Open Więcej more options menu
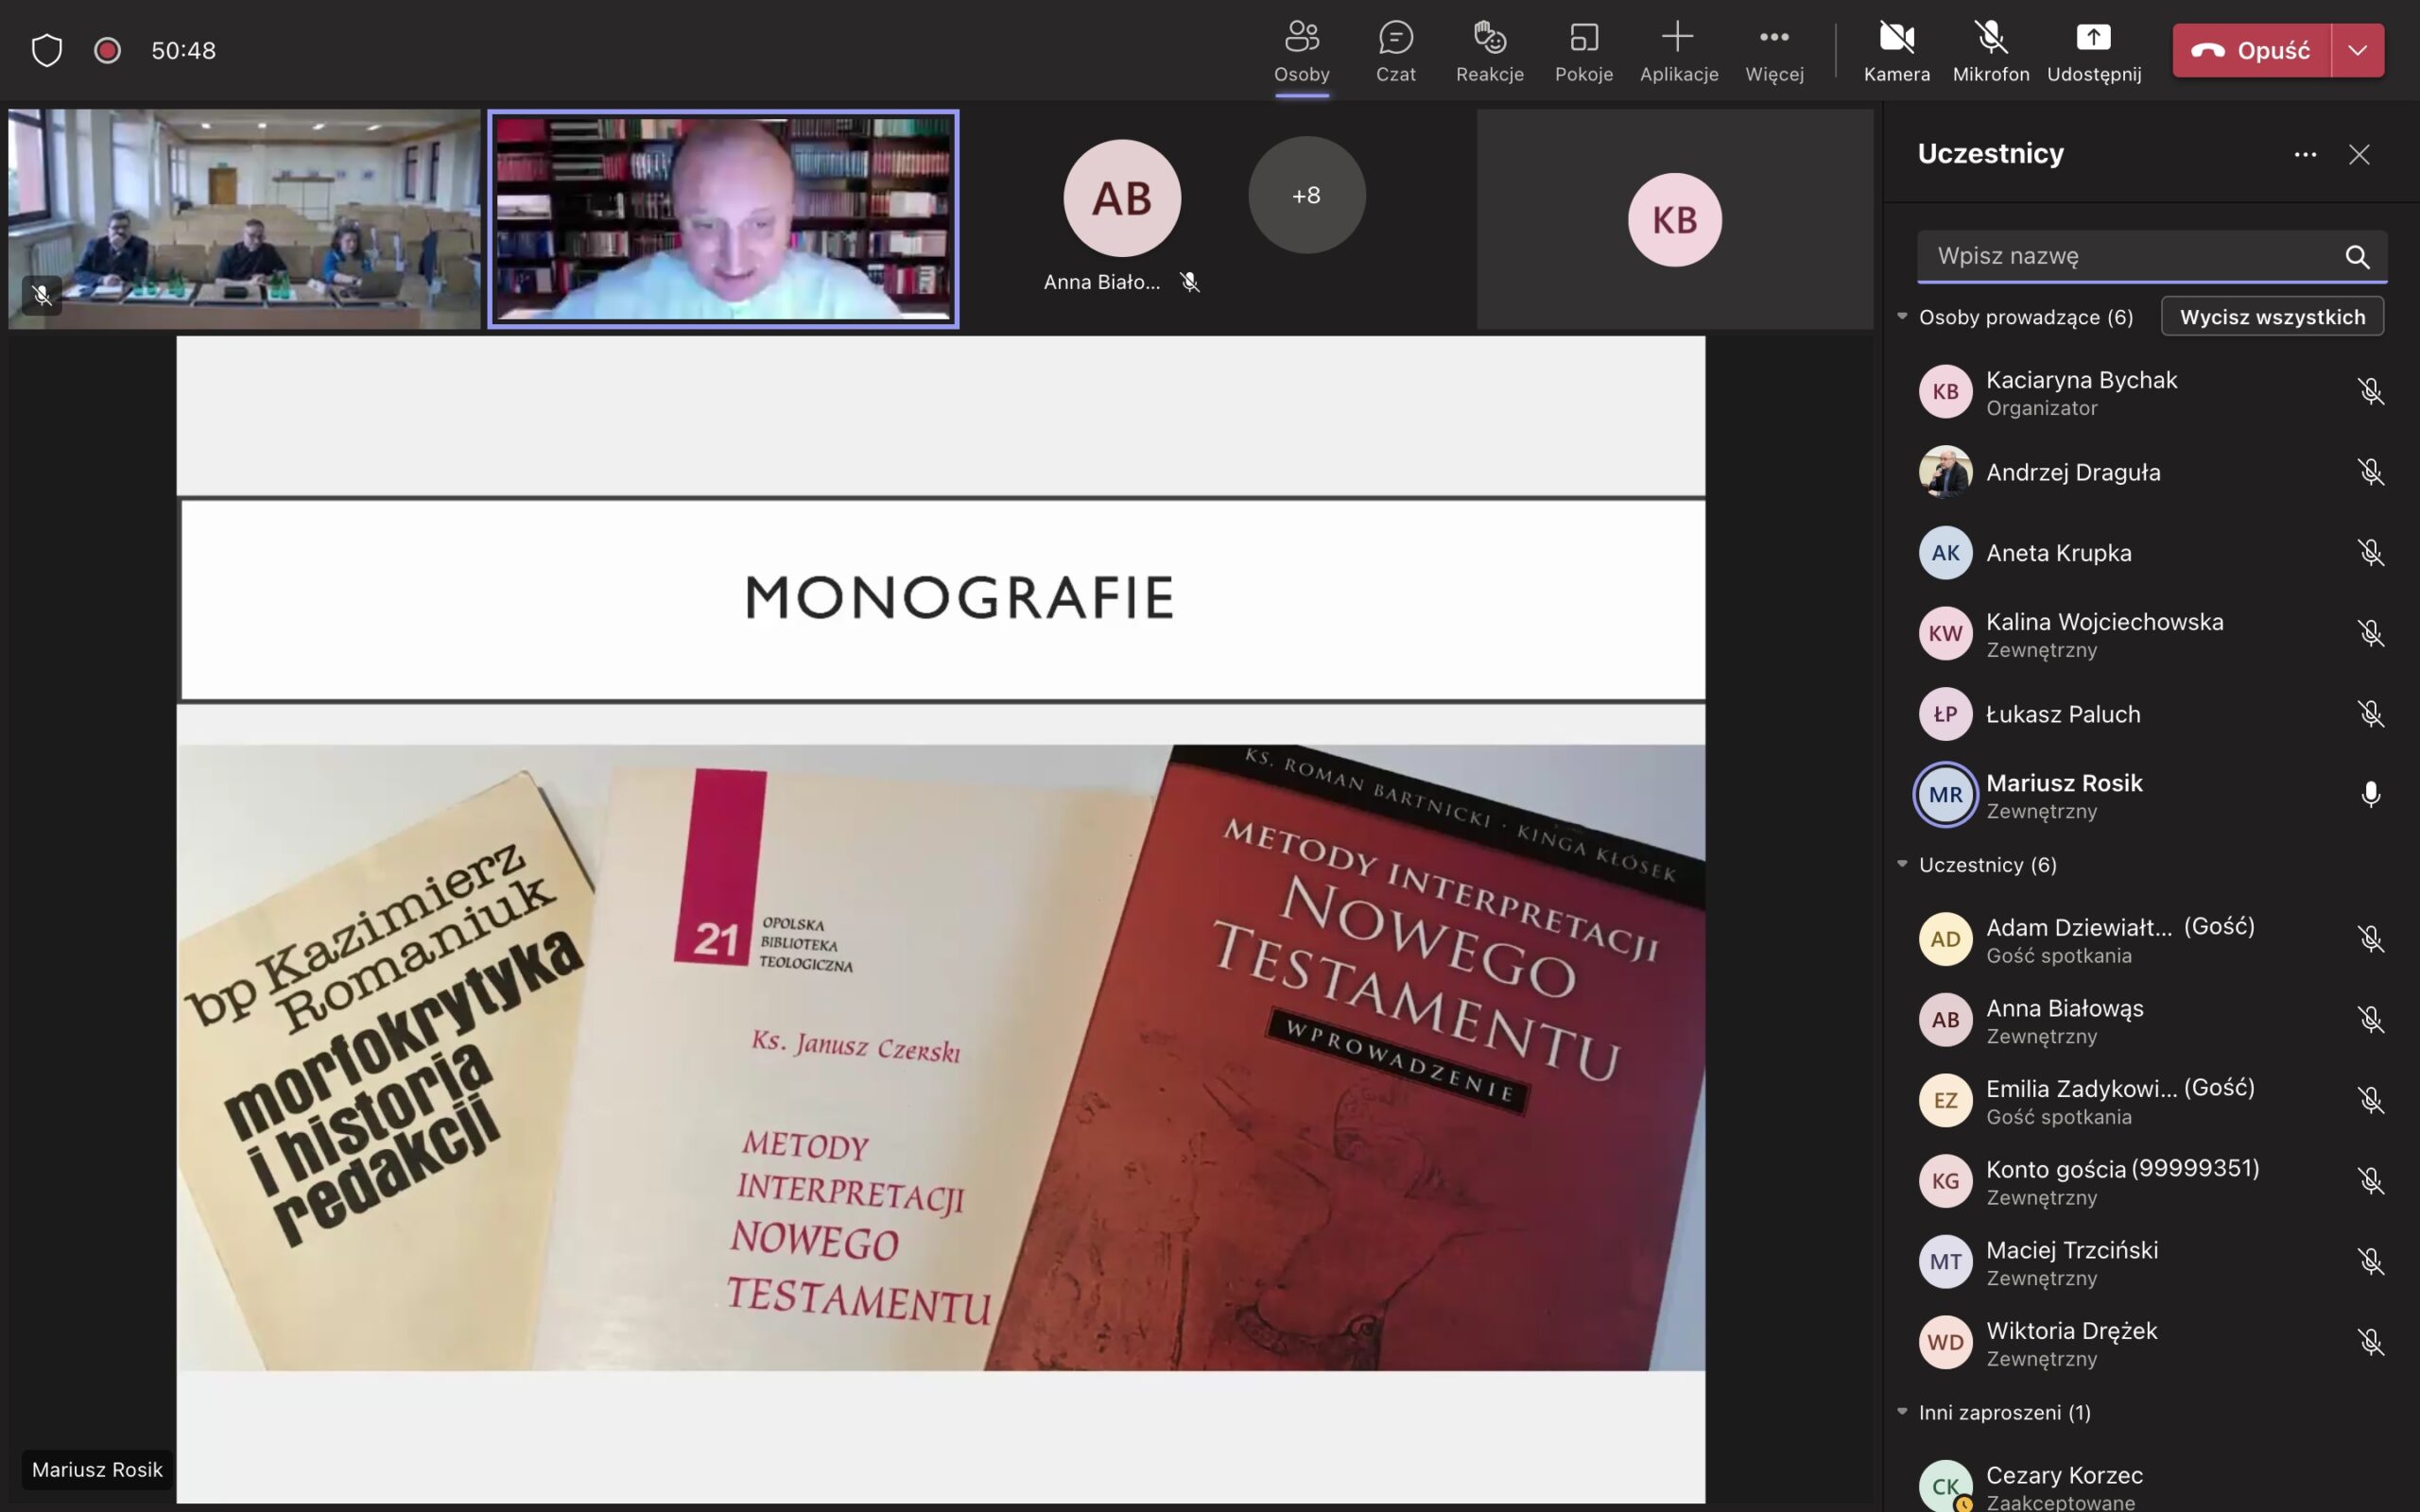The width and height of the screenshot is (2420, 1512). tap(1774, 50)
